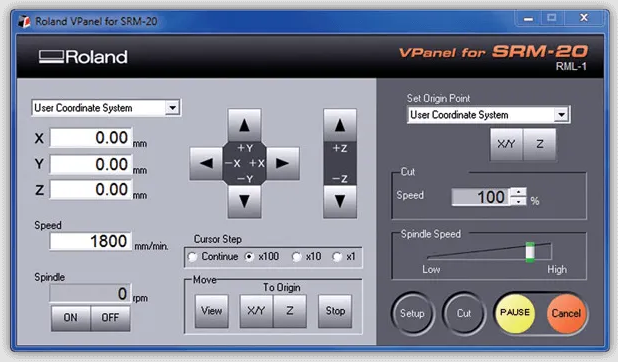Jog the tool in -Y direction with down arrow
The image size is (618, 362).
click(x=244, y=202)
